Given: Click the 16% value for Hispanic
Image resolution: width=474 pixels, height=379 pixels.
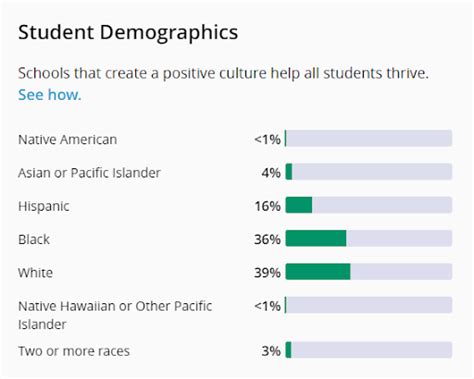Looking at the screenshot, I should (268, 206).
